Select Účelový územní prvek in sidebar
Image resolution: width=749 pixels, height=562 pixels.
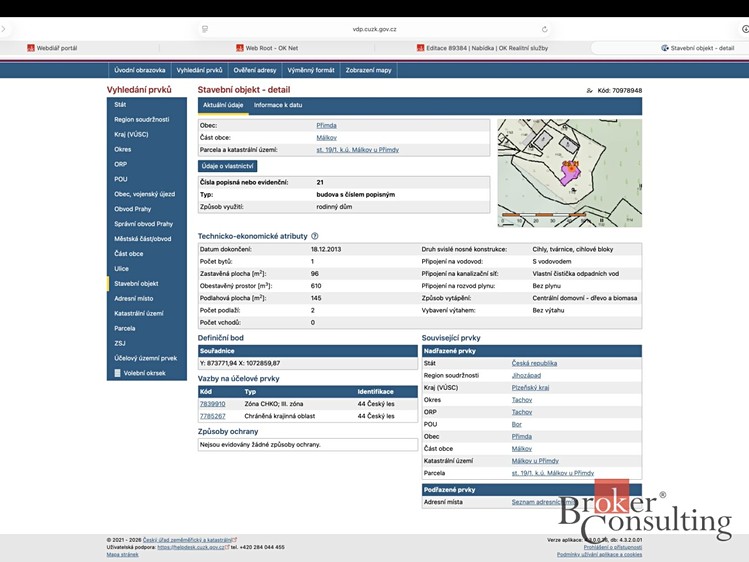point(147,358)
